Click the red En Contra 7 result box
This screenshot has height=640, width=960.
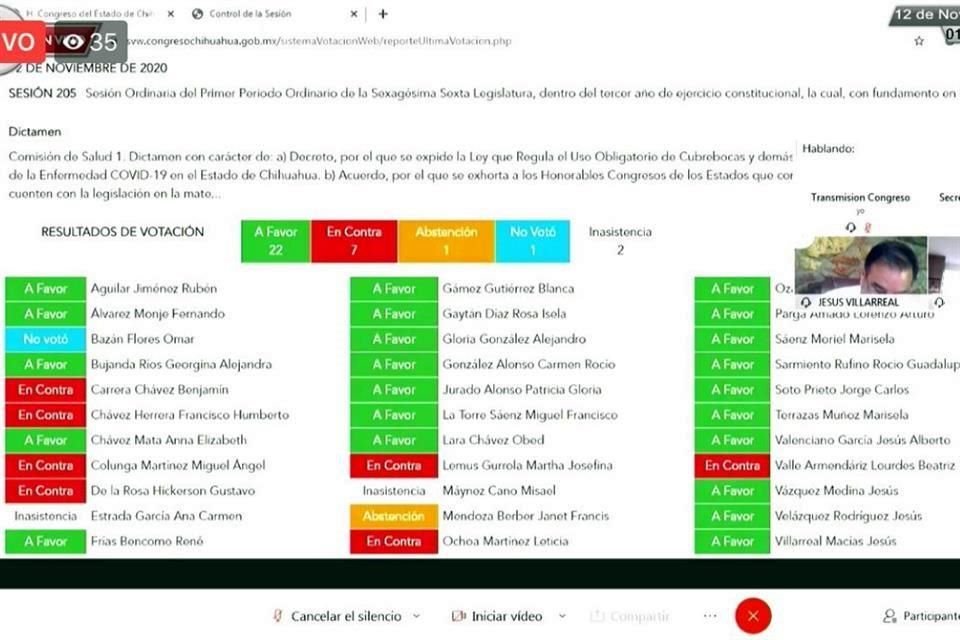(353, 241)
